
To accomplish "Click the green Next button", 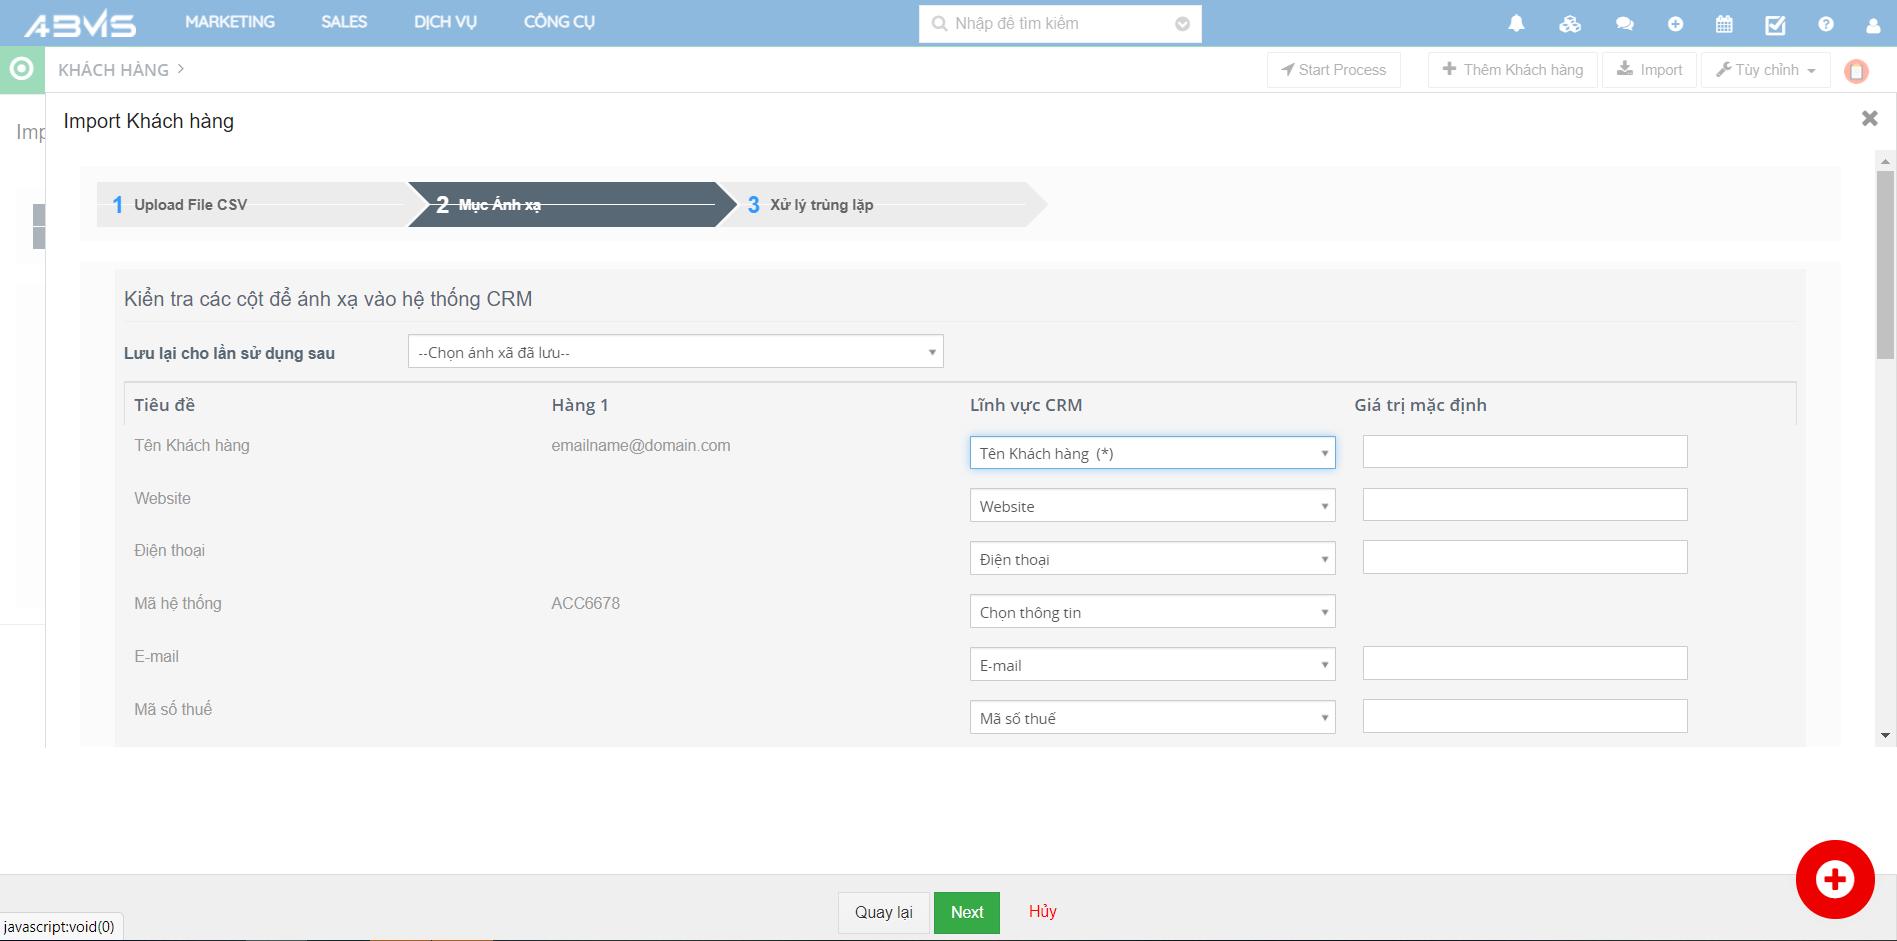I will pos(966,912).
